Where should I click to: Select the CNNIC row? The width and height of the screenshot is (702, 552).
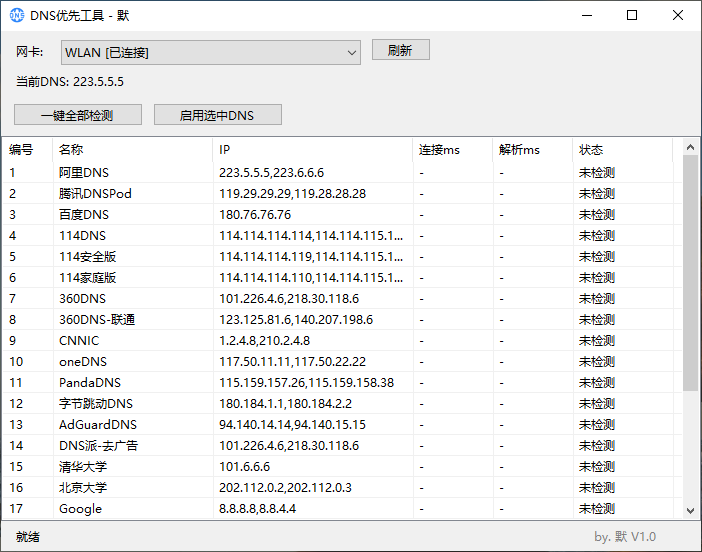tap(342, 341)
